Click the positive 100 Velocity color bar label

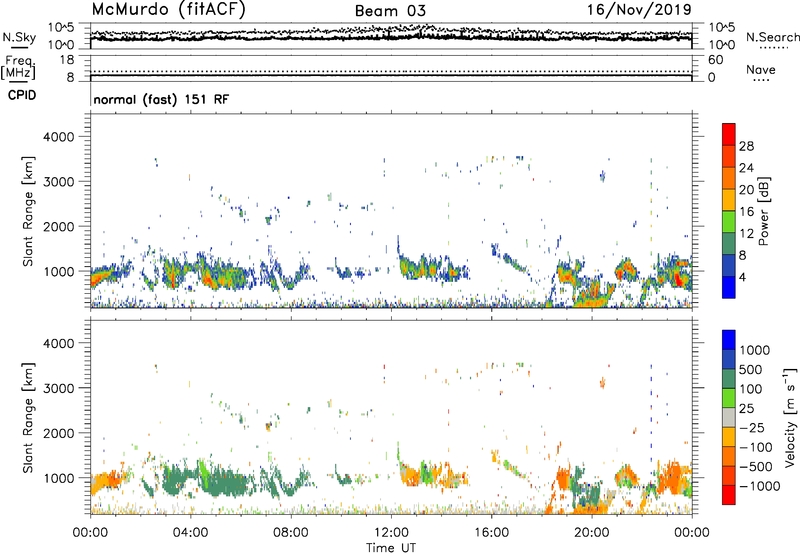(x=751, y=389)
